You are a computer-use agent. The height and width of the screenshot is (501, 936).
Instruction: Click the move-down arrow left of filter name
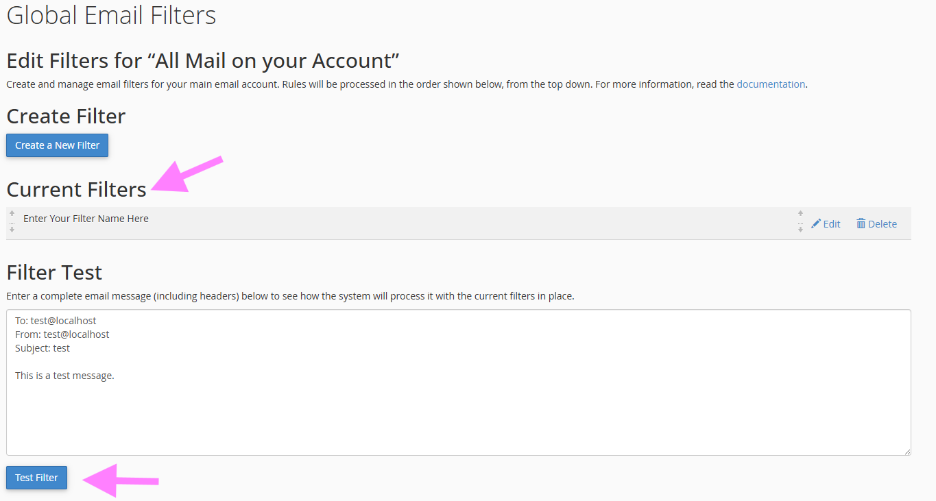point(12,229)
